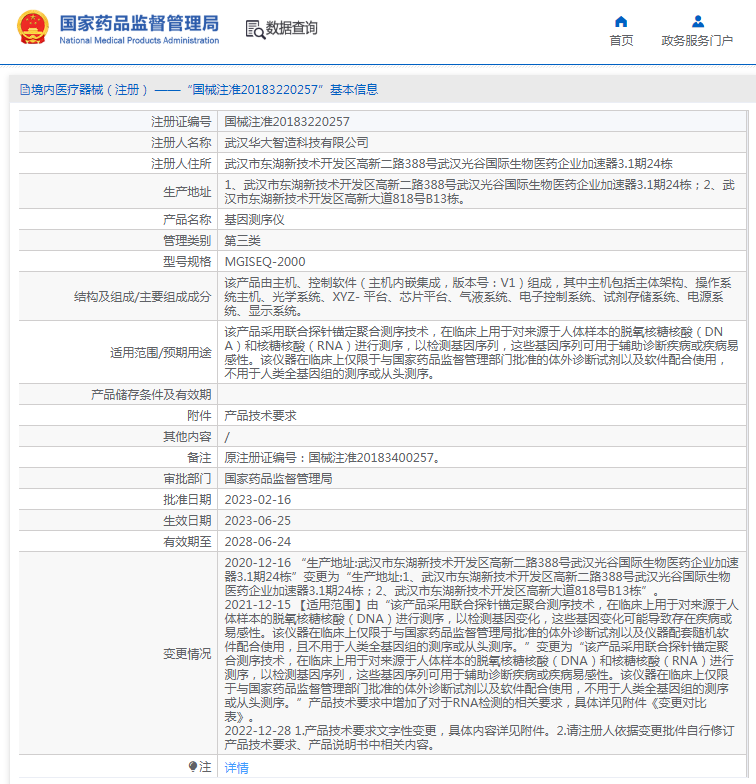Select registration number 国械注准20183220257 in the table

click(287, 122)
